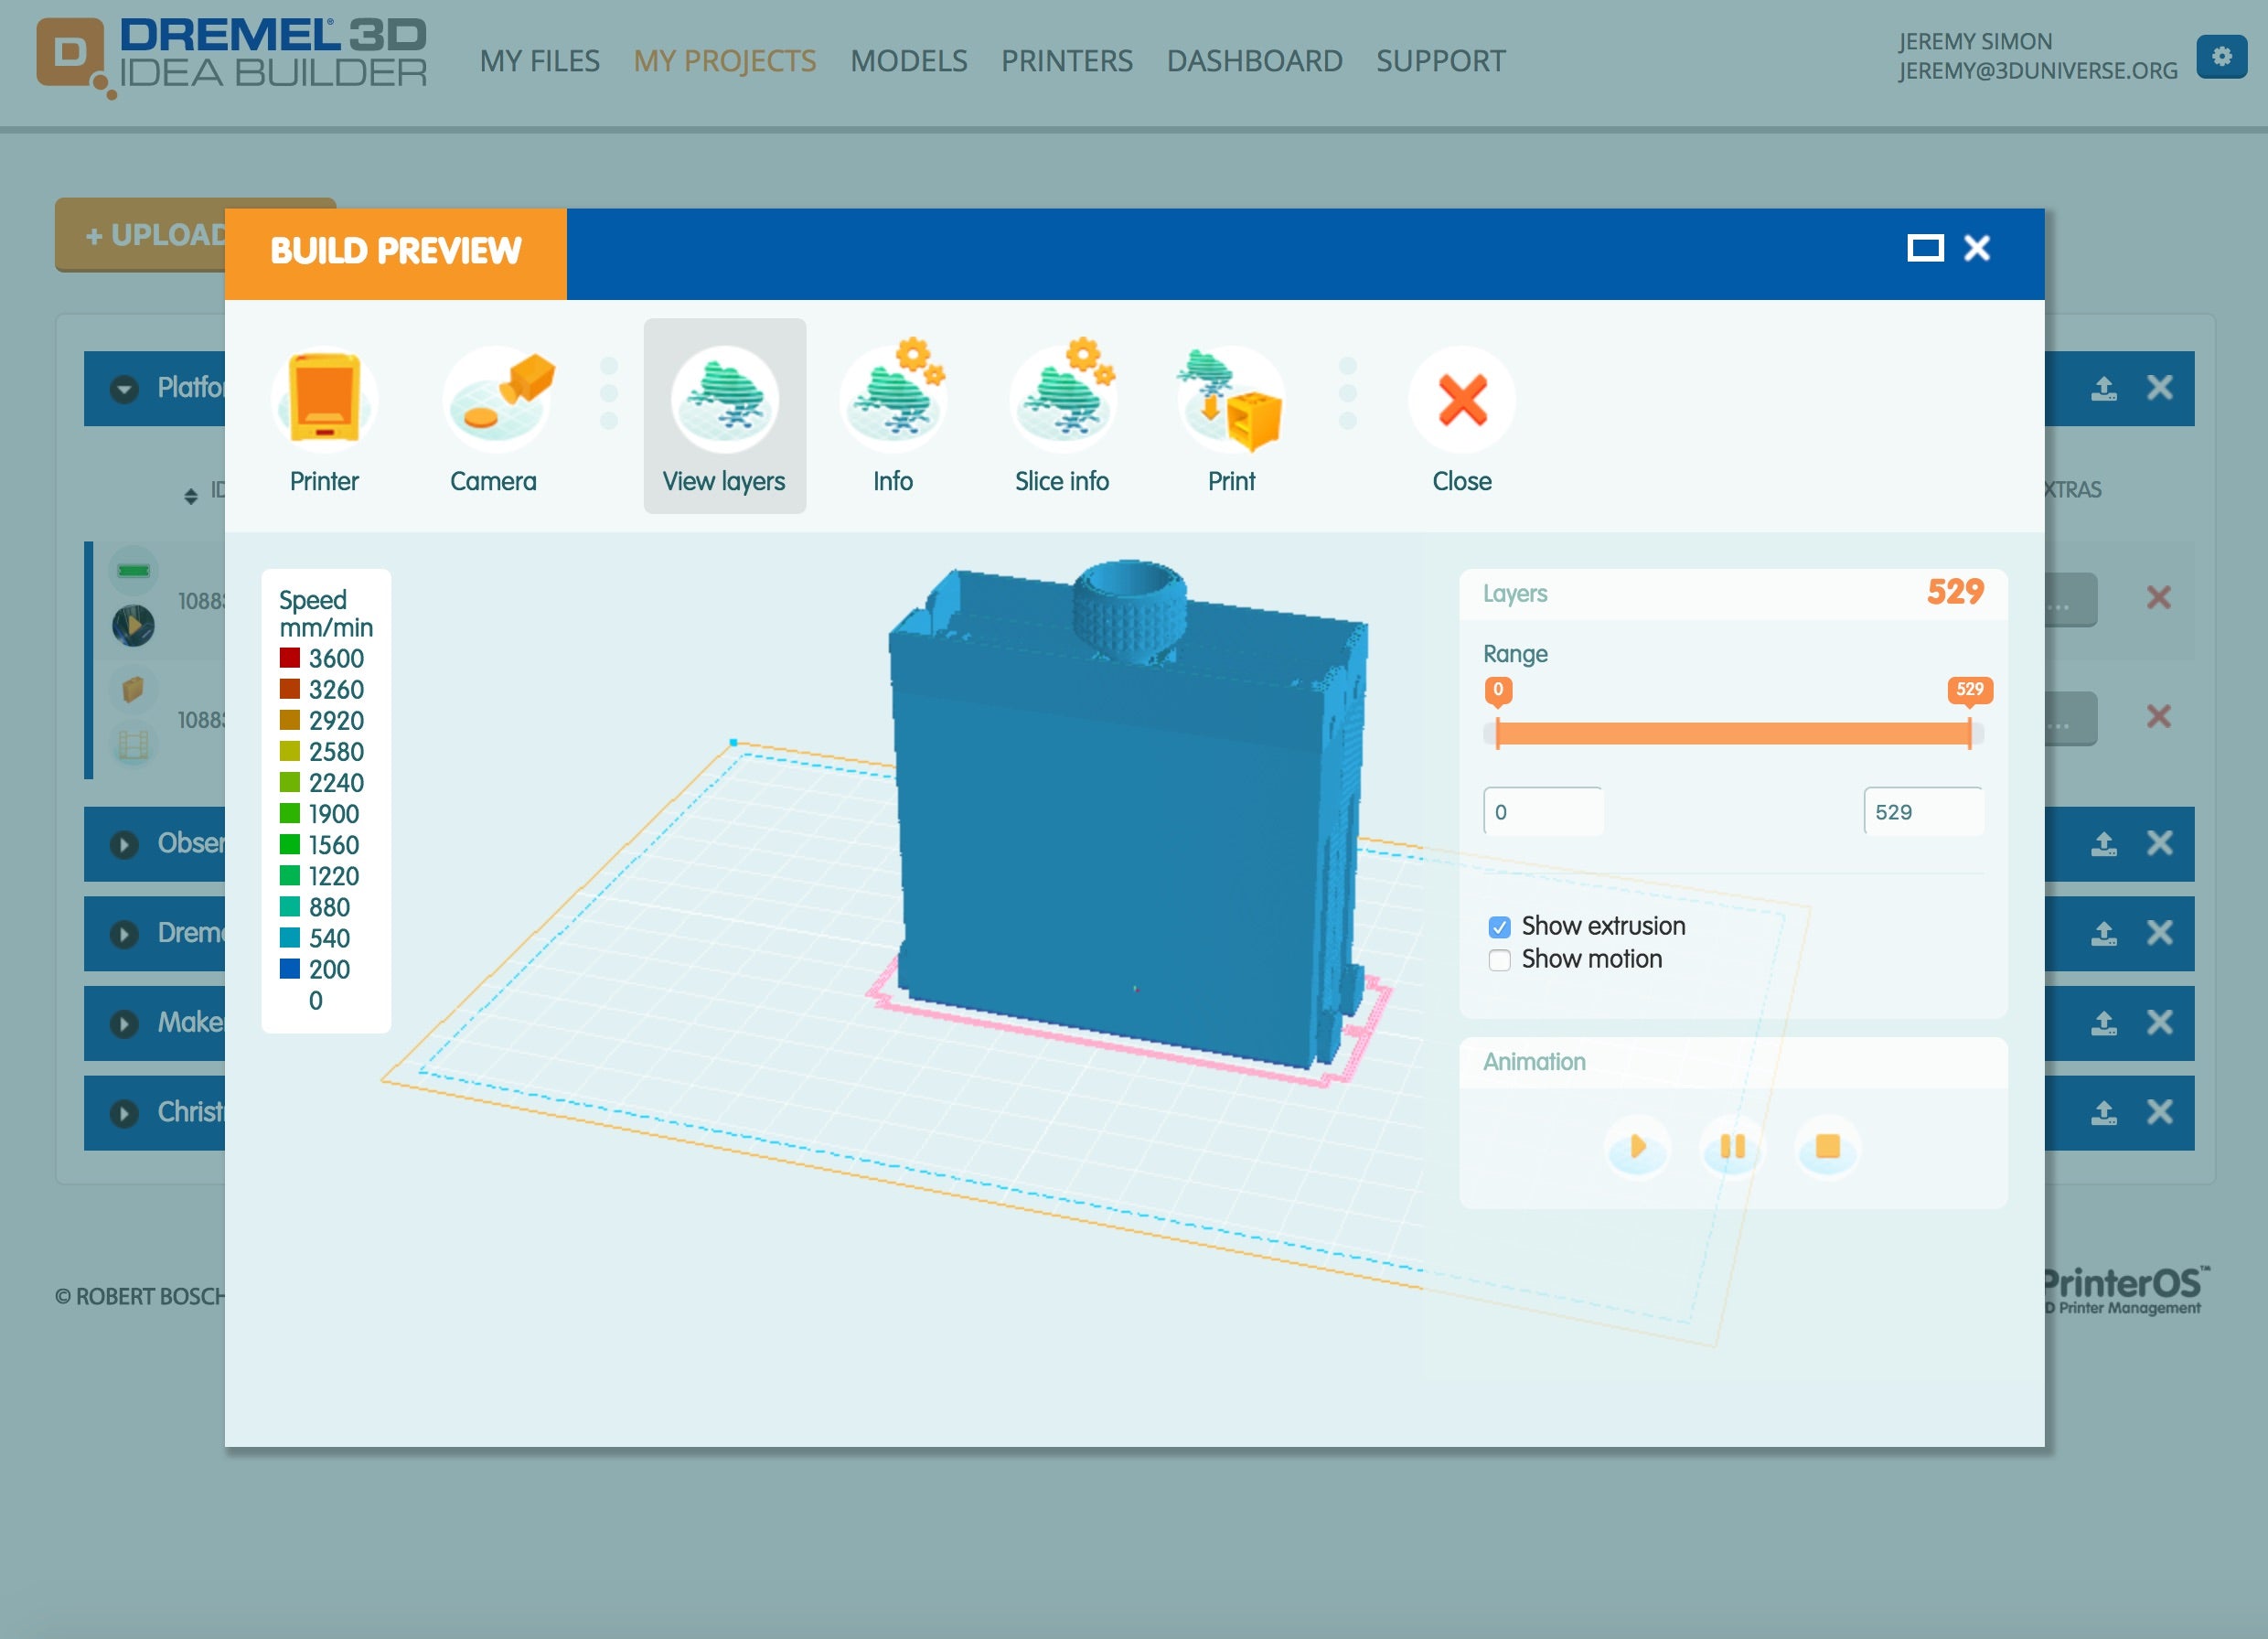Click upload icon on the Obser project row
Viewport: 2268px width, 1639px height.
point(2104,844)
